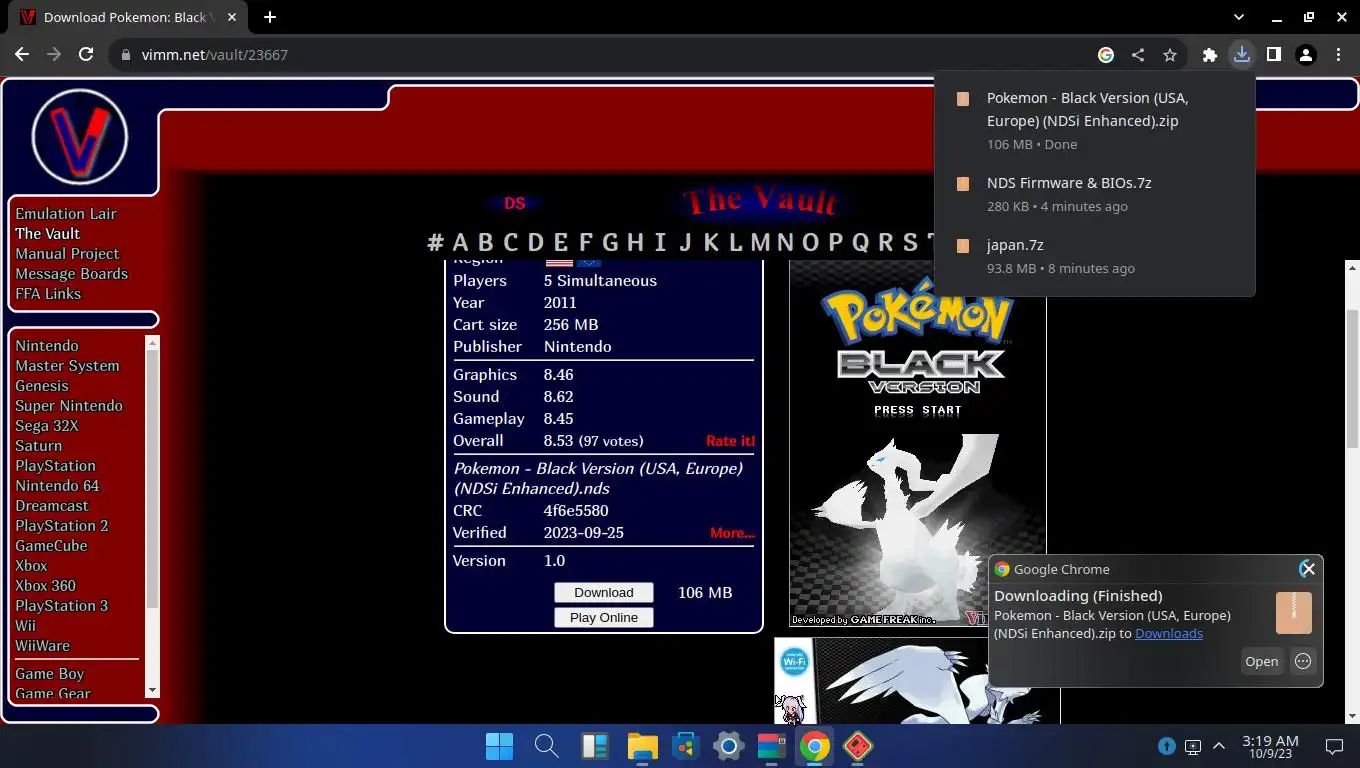Browse vault games starting with letter A

tap(460, 242)
